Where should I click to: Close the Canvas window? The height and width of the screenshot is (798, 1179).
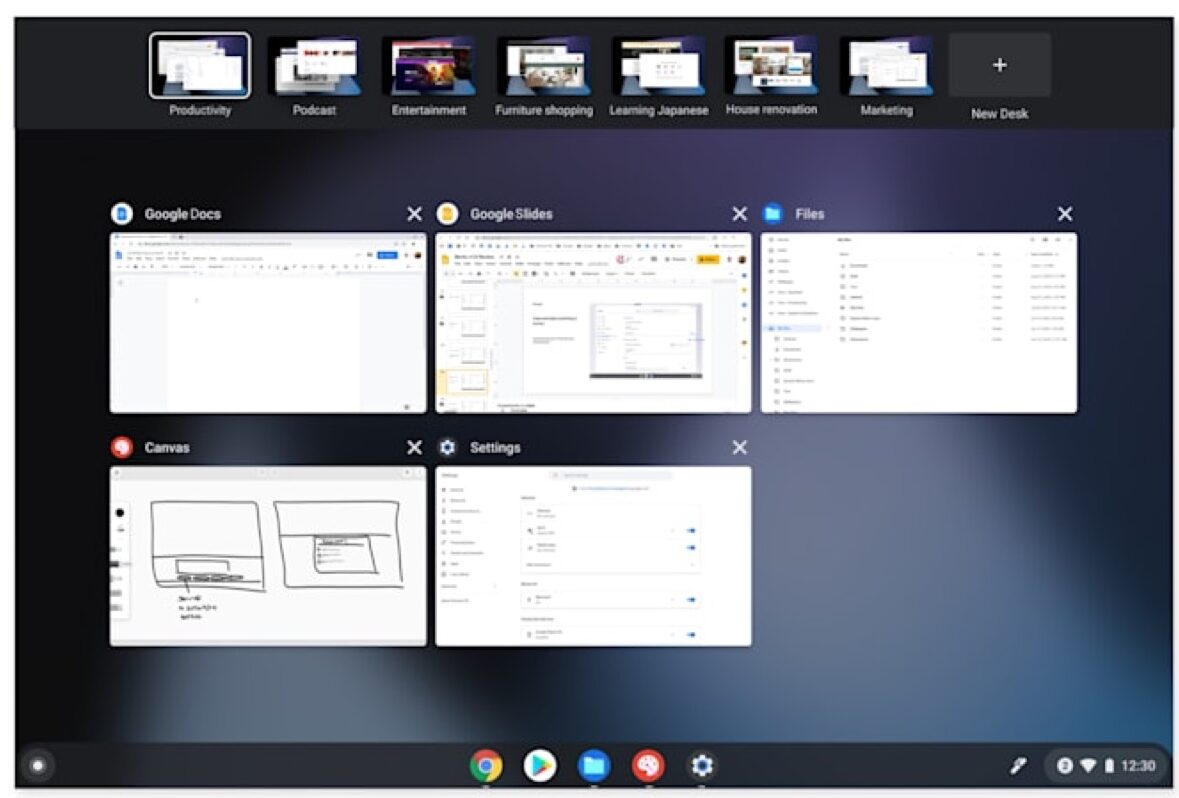tap(414, 448)
